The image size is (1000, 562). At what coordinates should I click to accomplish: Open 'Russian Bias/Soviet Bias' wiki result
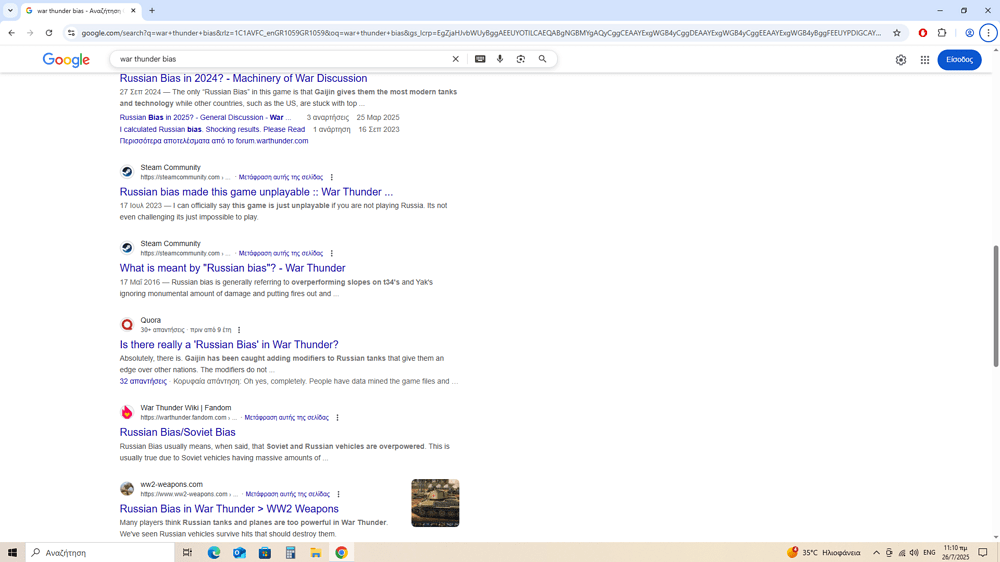177,433
